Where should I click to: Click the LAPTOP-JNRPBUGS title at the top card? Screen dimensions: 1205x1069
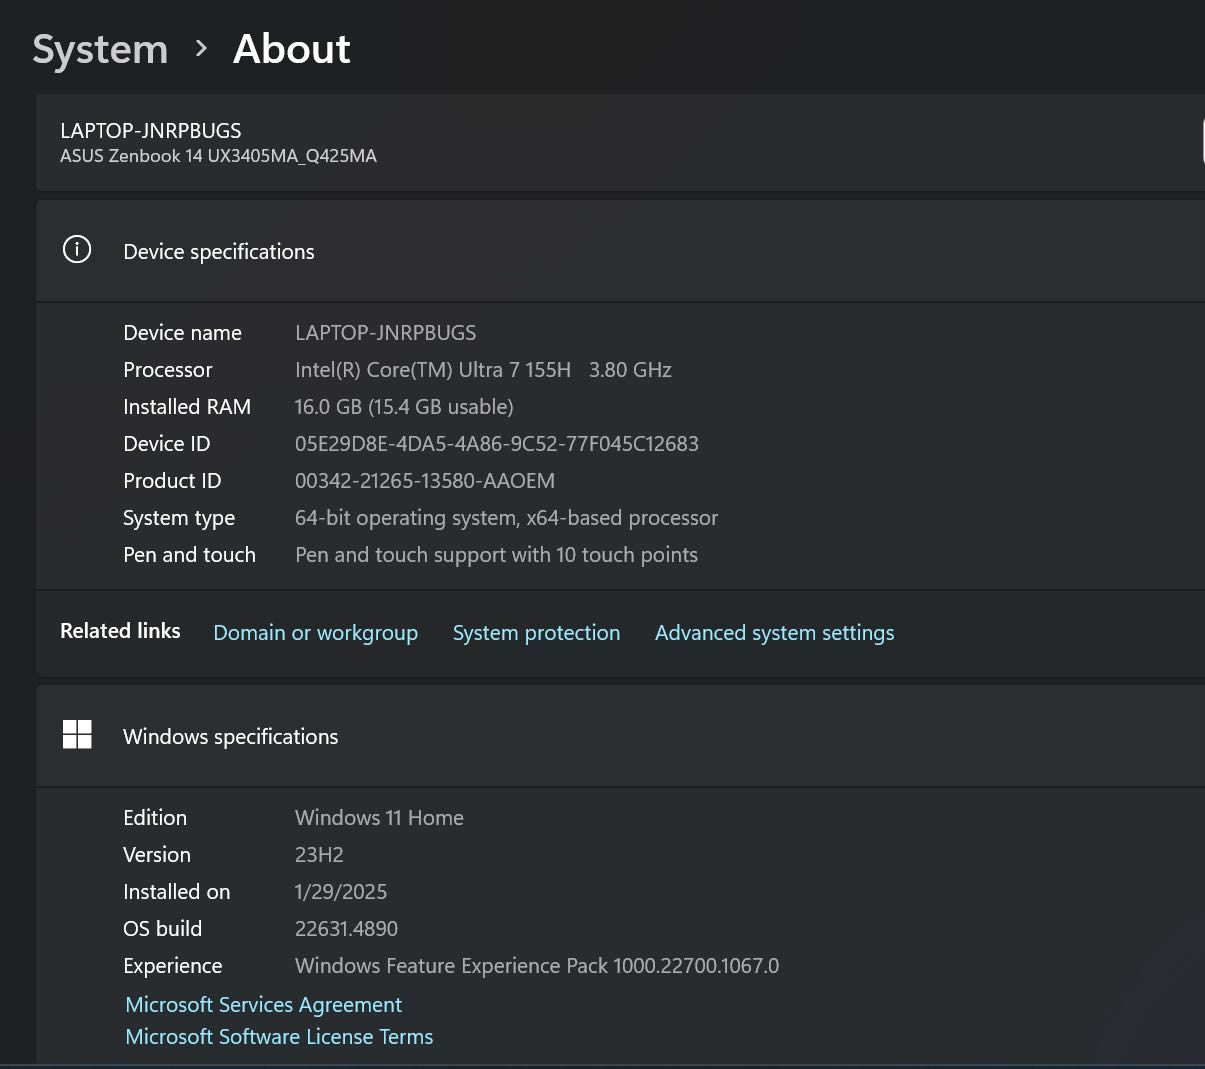pos(150,131)
